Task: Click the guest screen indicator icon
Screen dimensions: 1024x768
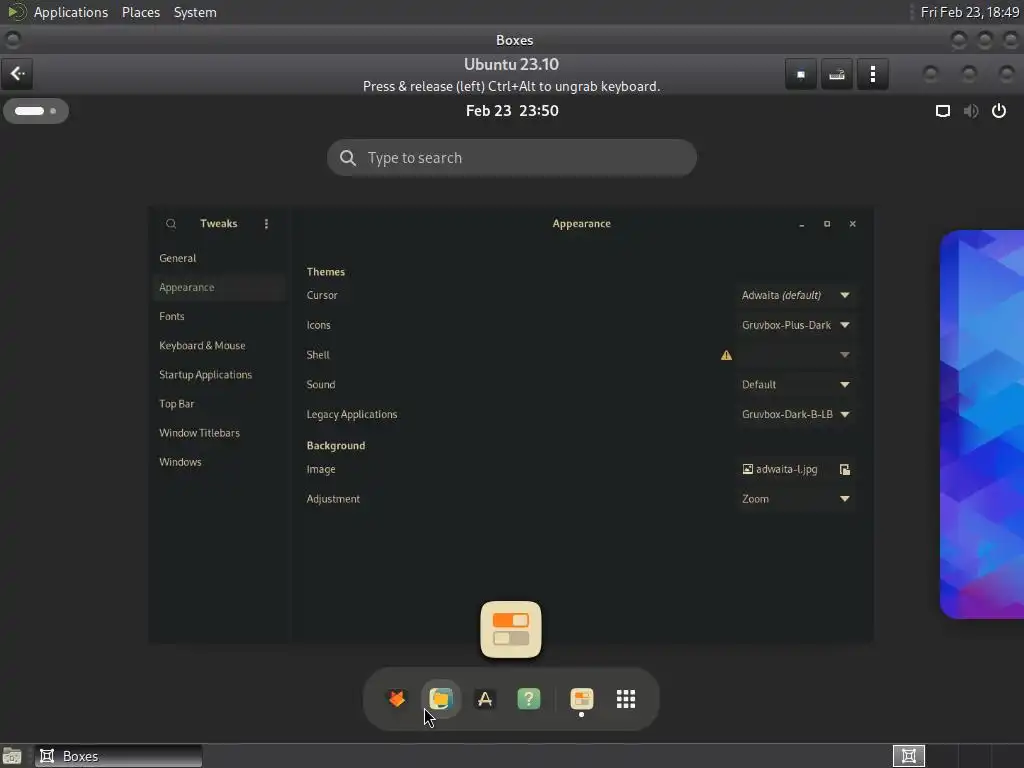Action: [x=942, y=111]
